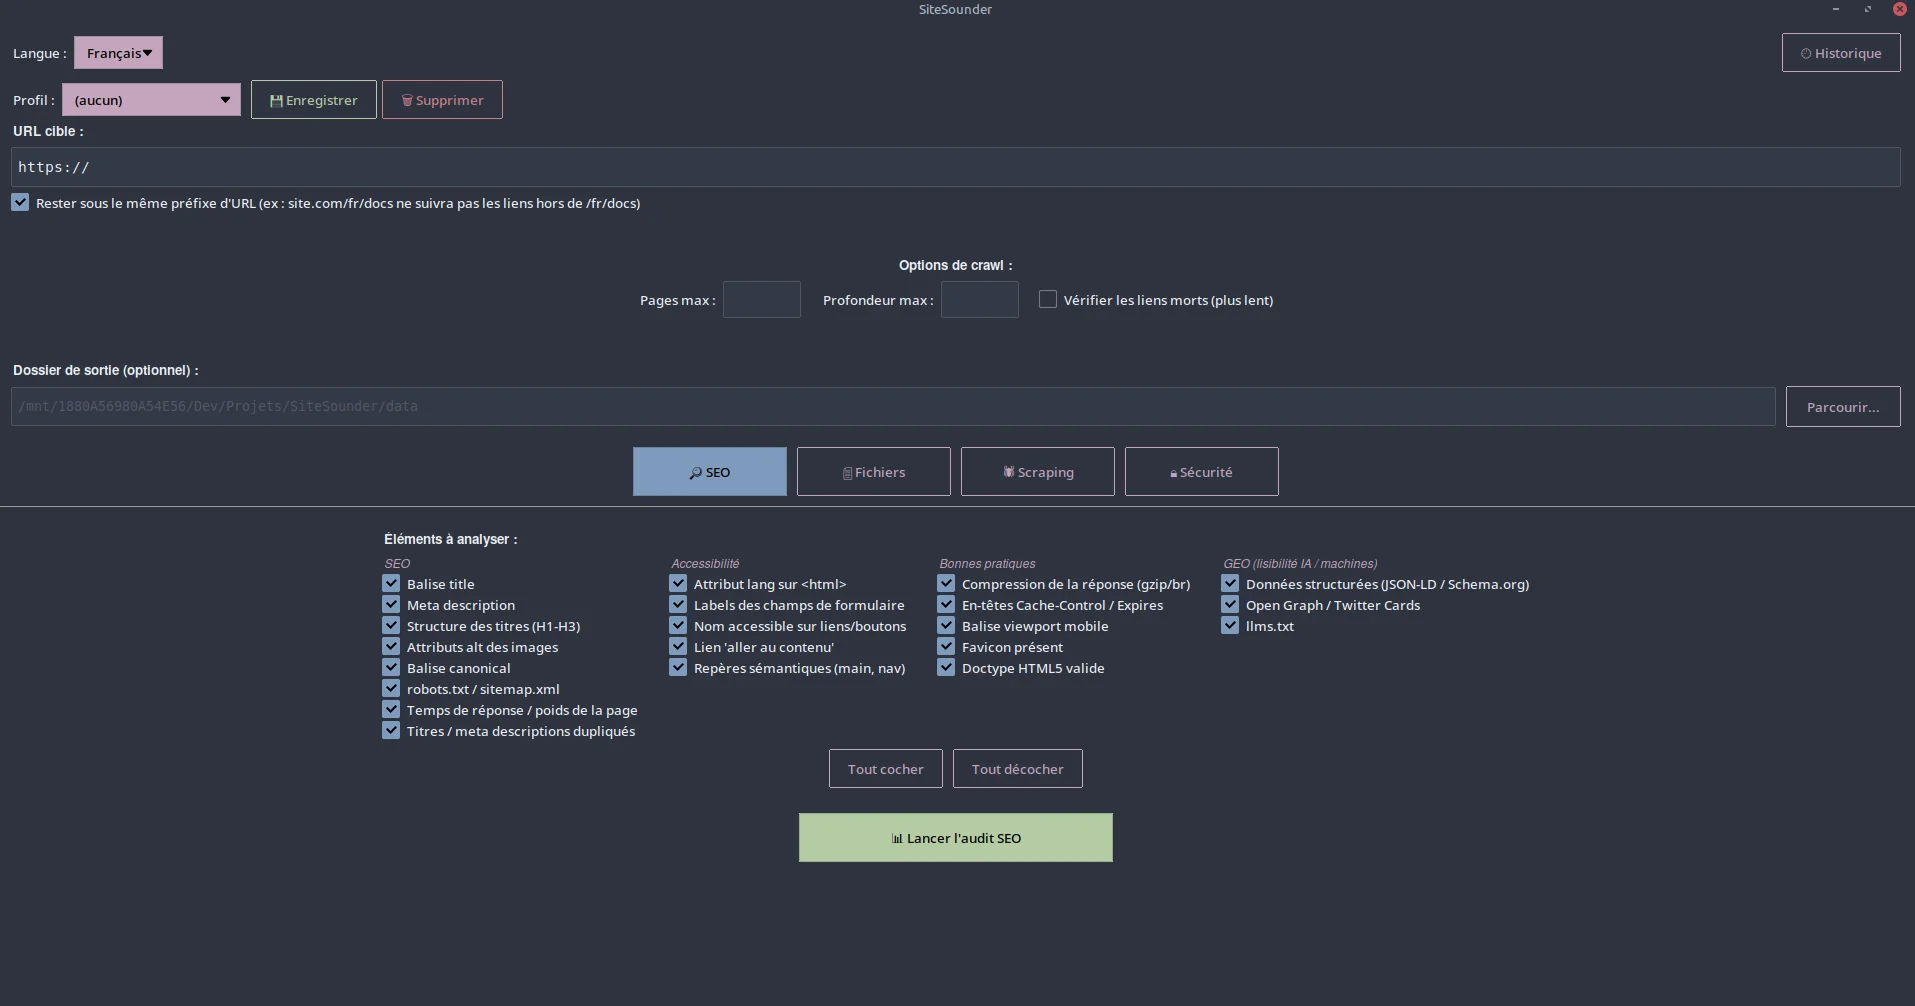Click the floppy disk icon on Enregistrer
The image size is (1915, 1006).
[276, 101]
